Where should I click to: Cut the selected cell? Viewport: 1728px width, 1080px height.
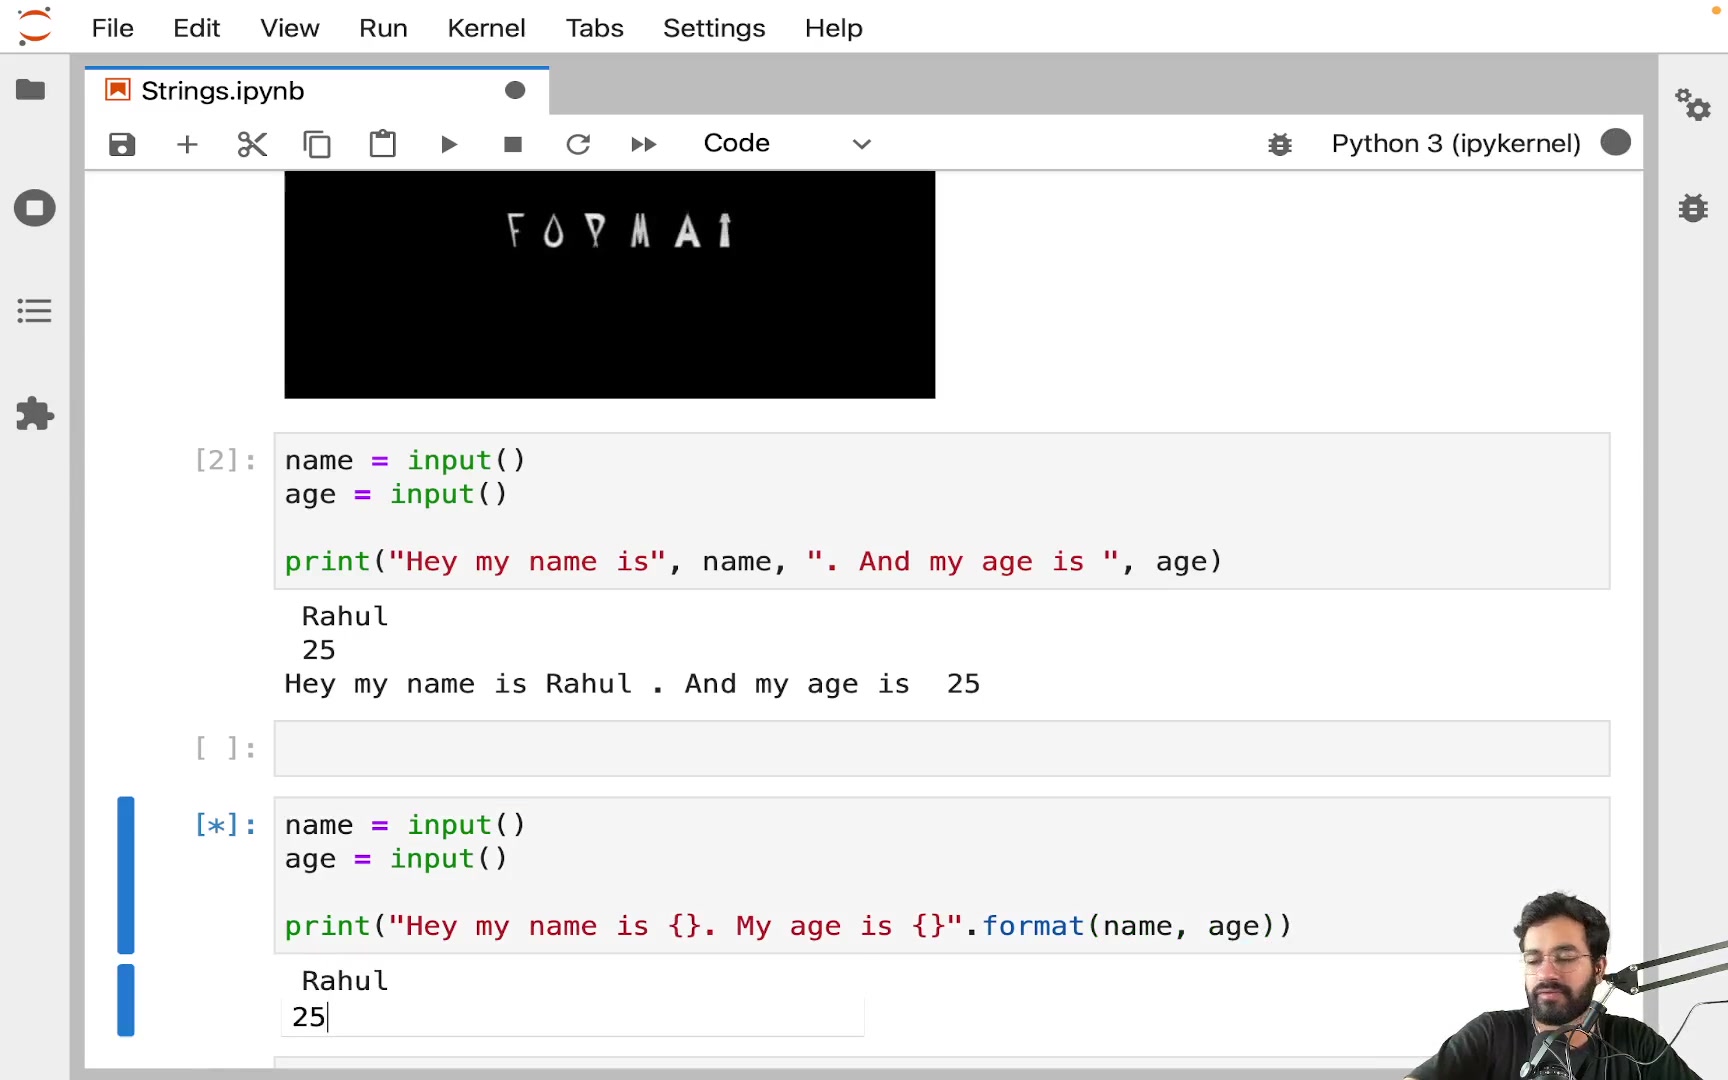click(x=251, y=144)
